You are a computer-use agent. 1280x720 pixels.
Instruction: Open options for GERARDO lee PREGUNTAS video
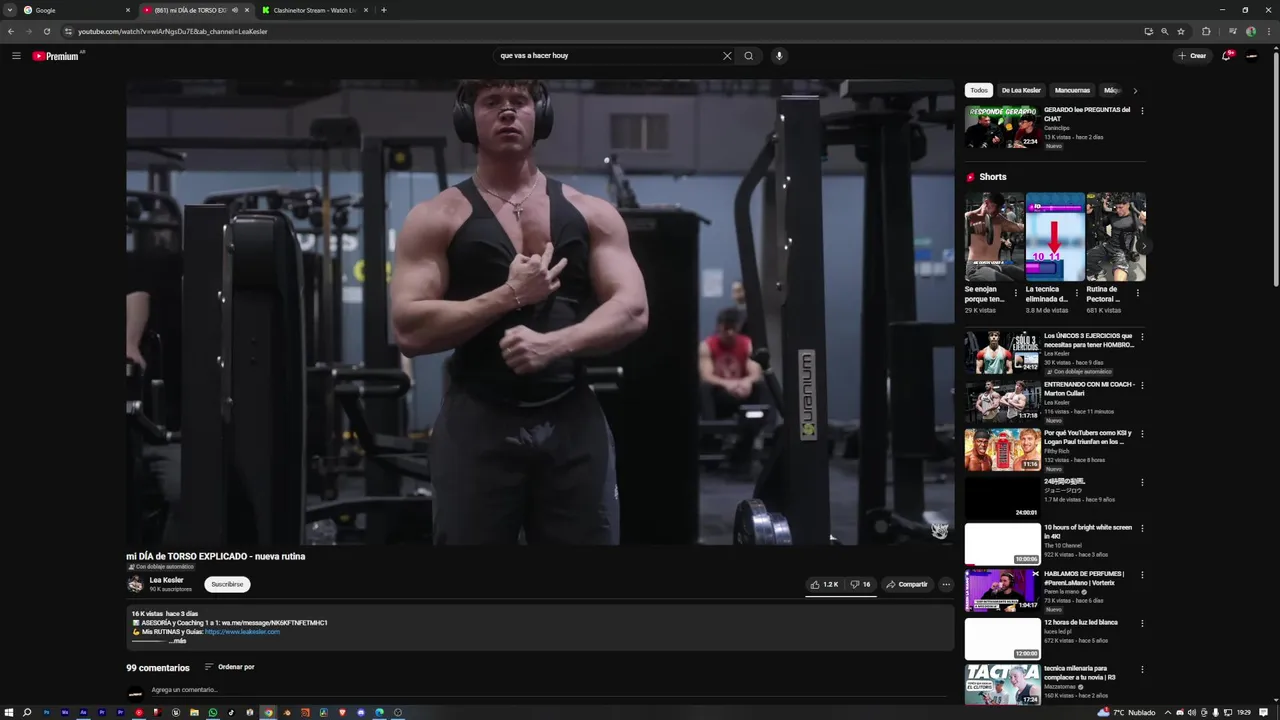(x=1142, y=111)
